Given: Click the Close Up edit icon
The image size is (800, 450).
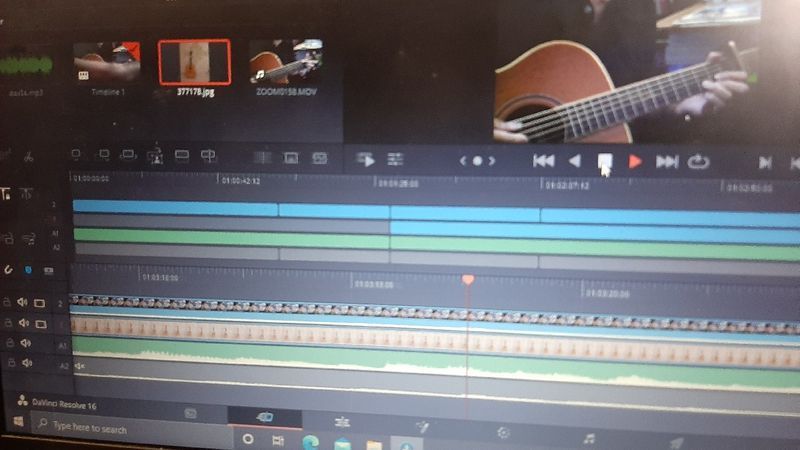Looking at the screenshot, I should point(155,156).
